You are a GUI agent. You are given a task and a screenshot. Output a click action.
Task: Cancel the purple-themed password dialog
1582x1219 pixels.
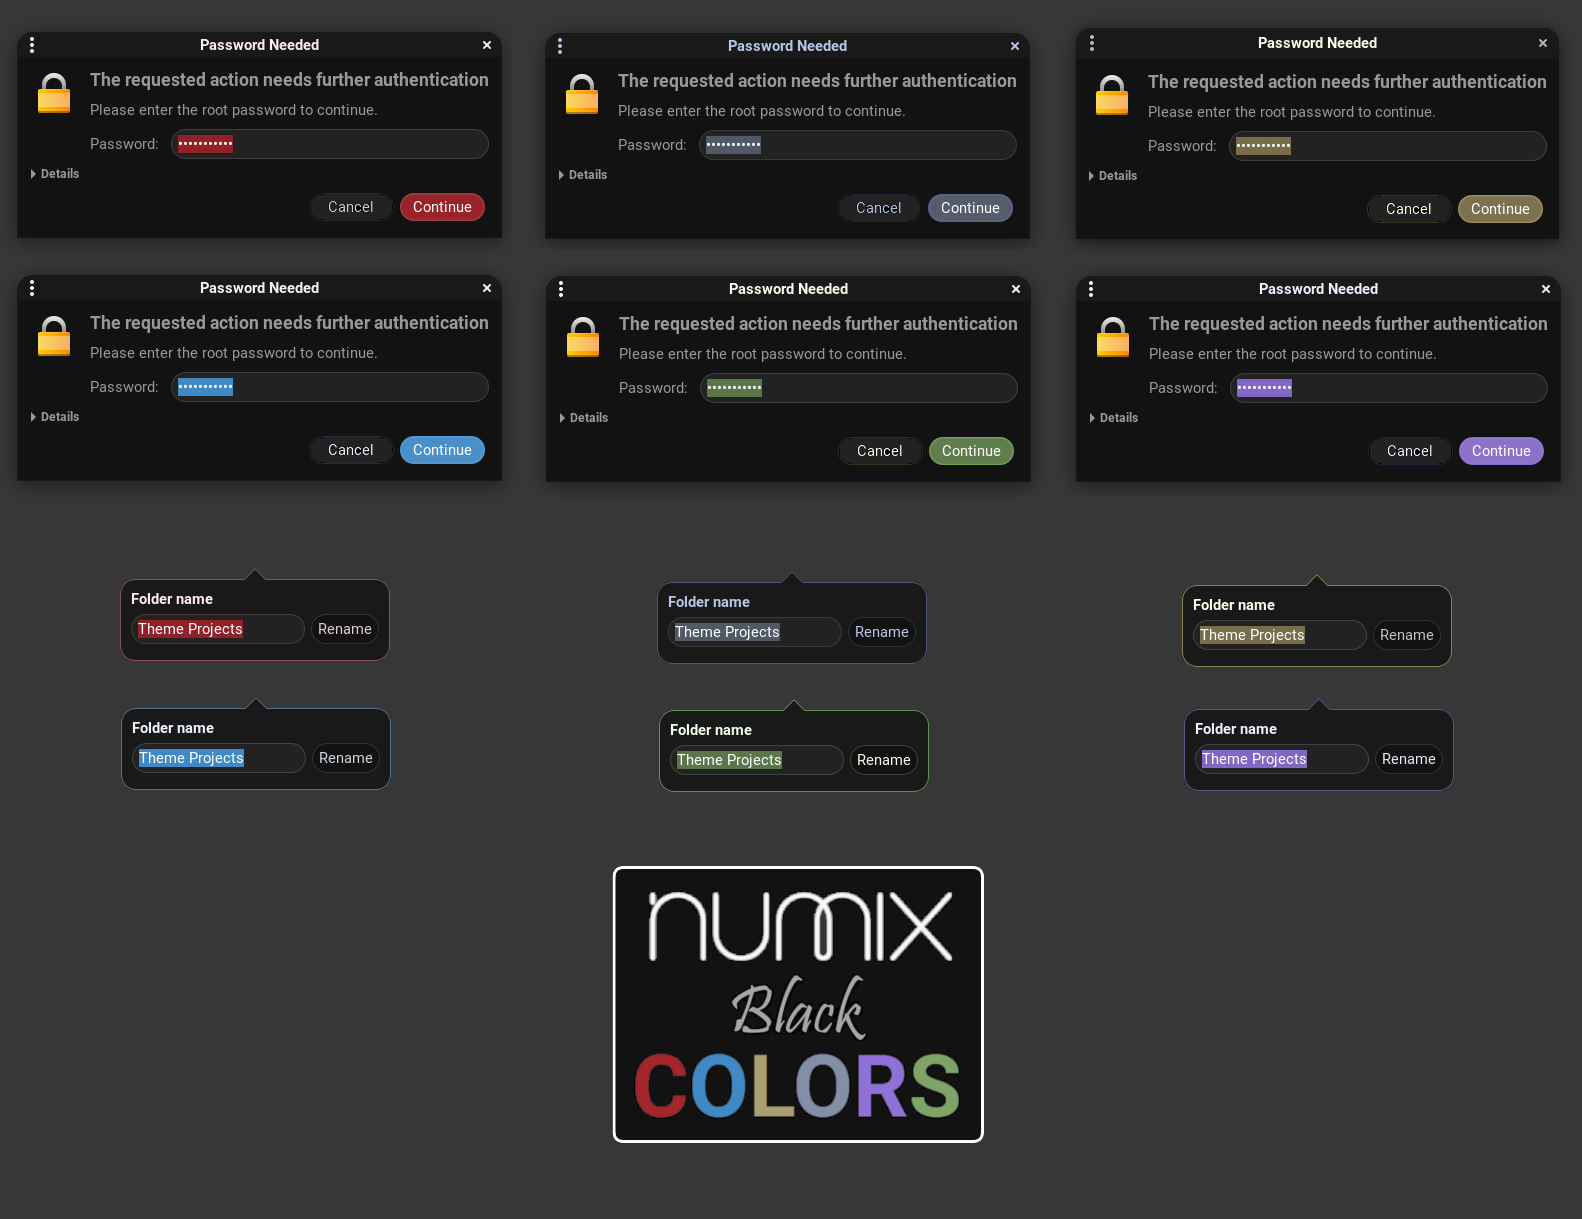1410,451
